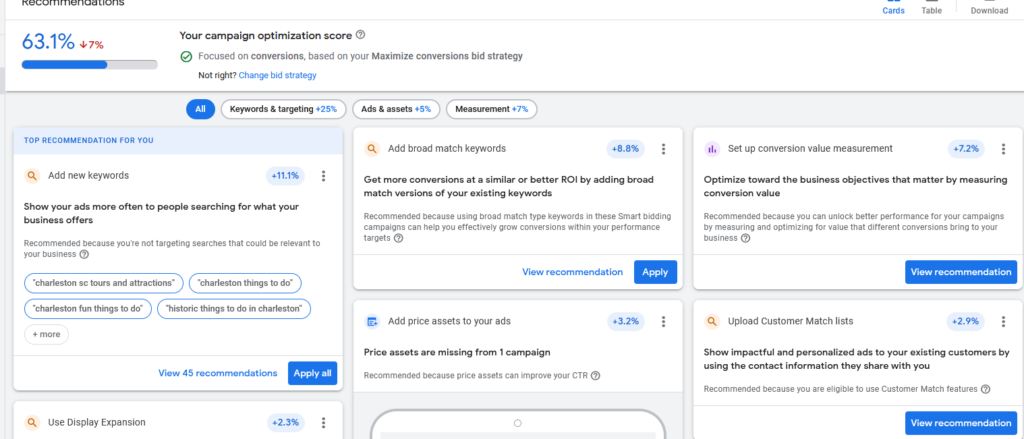Click optimization score progress bar
This screenshot has width=1024, height=439.
click(x=89, y=65)
